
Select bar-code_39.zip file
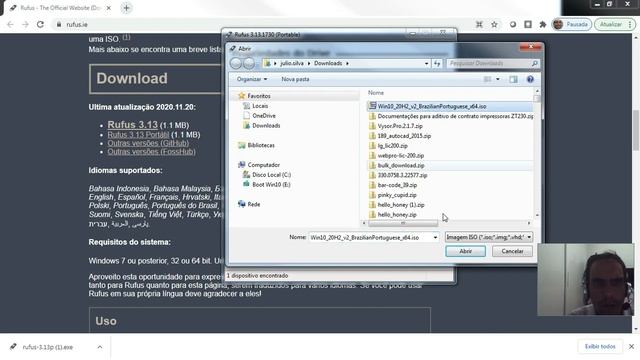coord(397,185)
